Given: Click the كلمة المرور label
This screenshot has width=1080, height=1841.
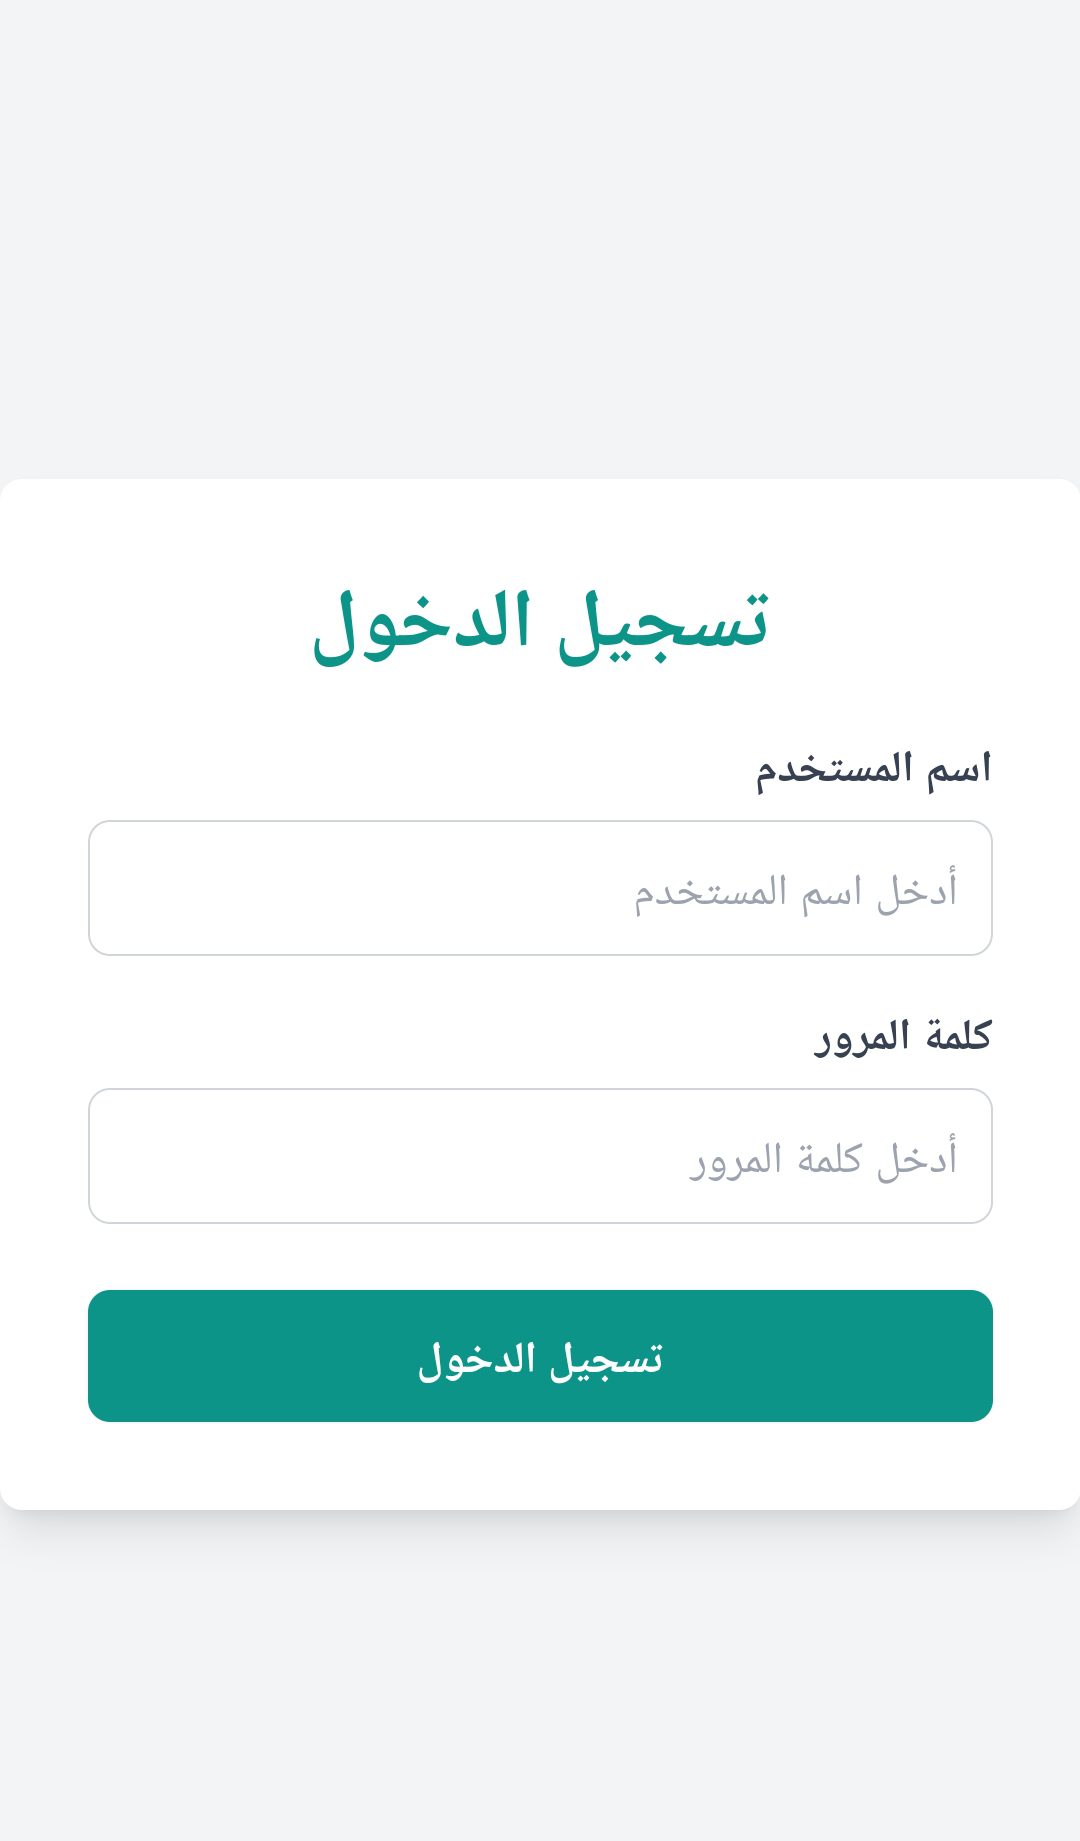Looking at the screenshot, I should pyautogui.click(x=902, y=1037).
